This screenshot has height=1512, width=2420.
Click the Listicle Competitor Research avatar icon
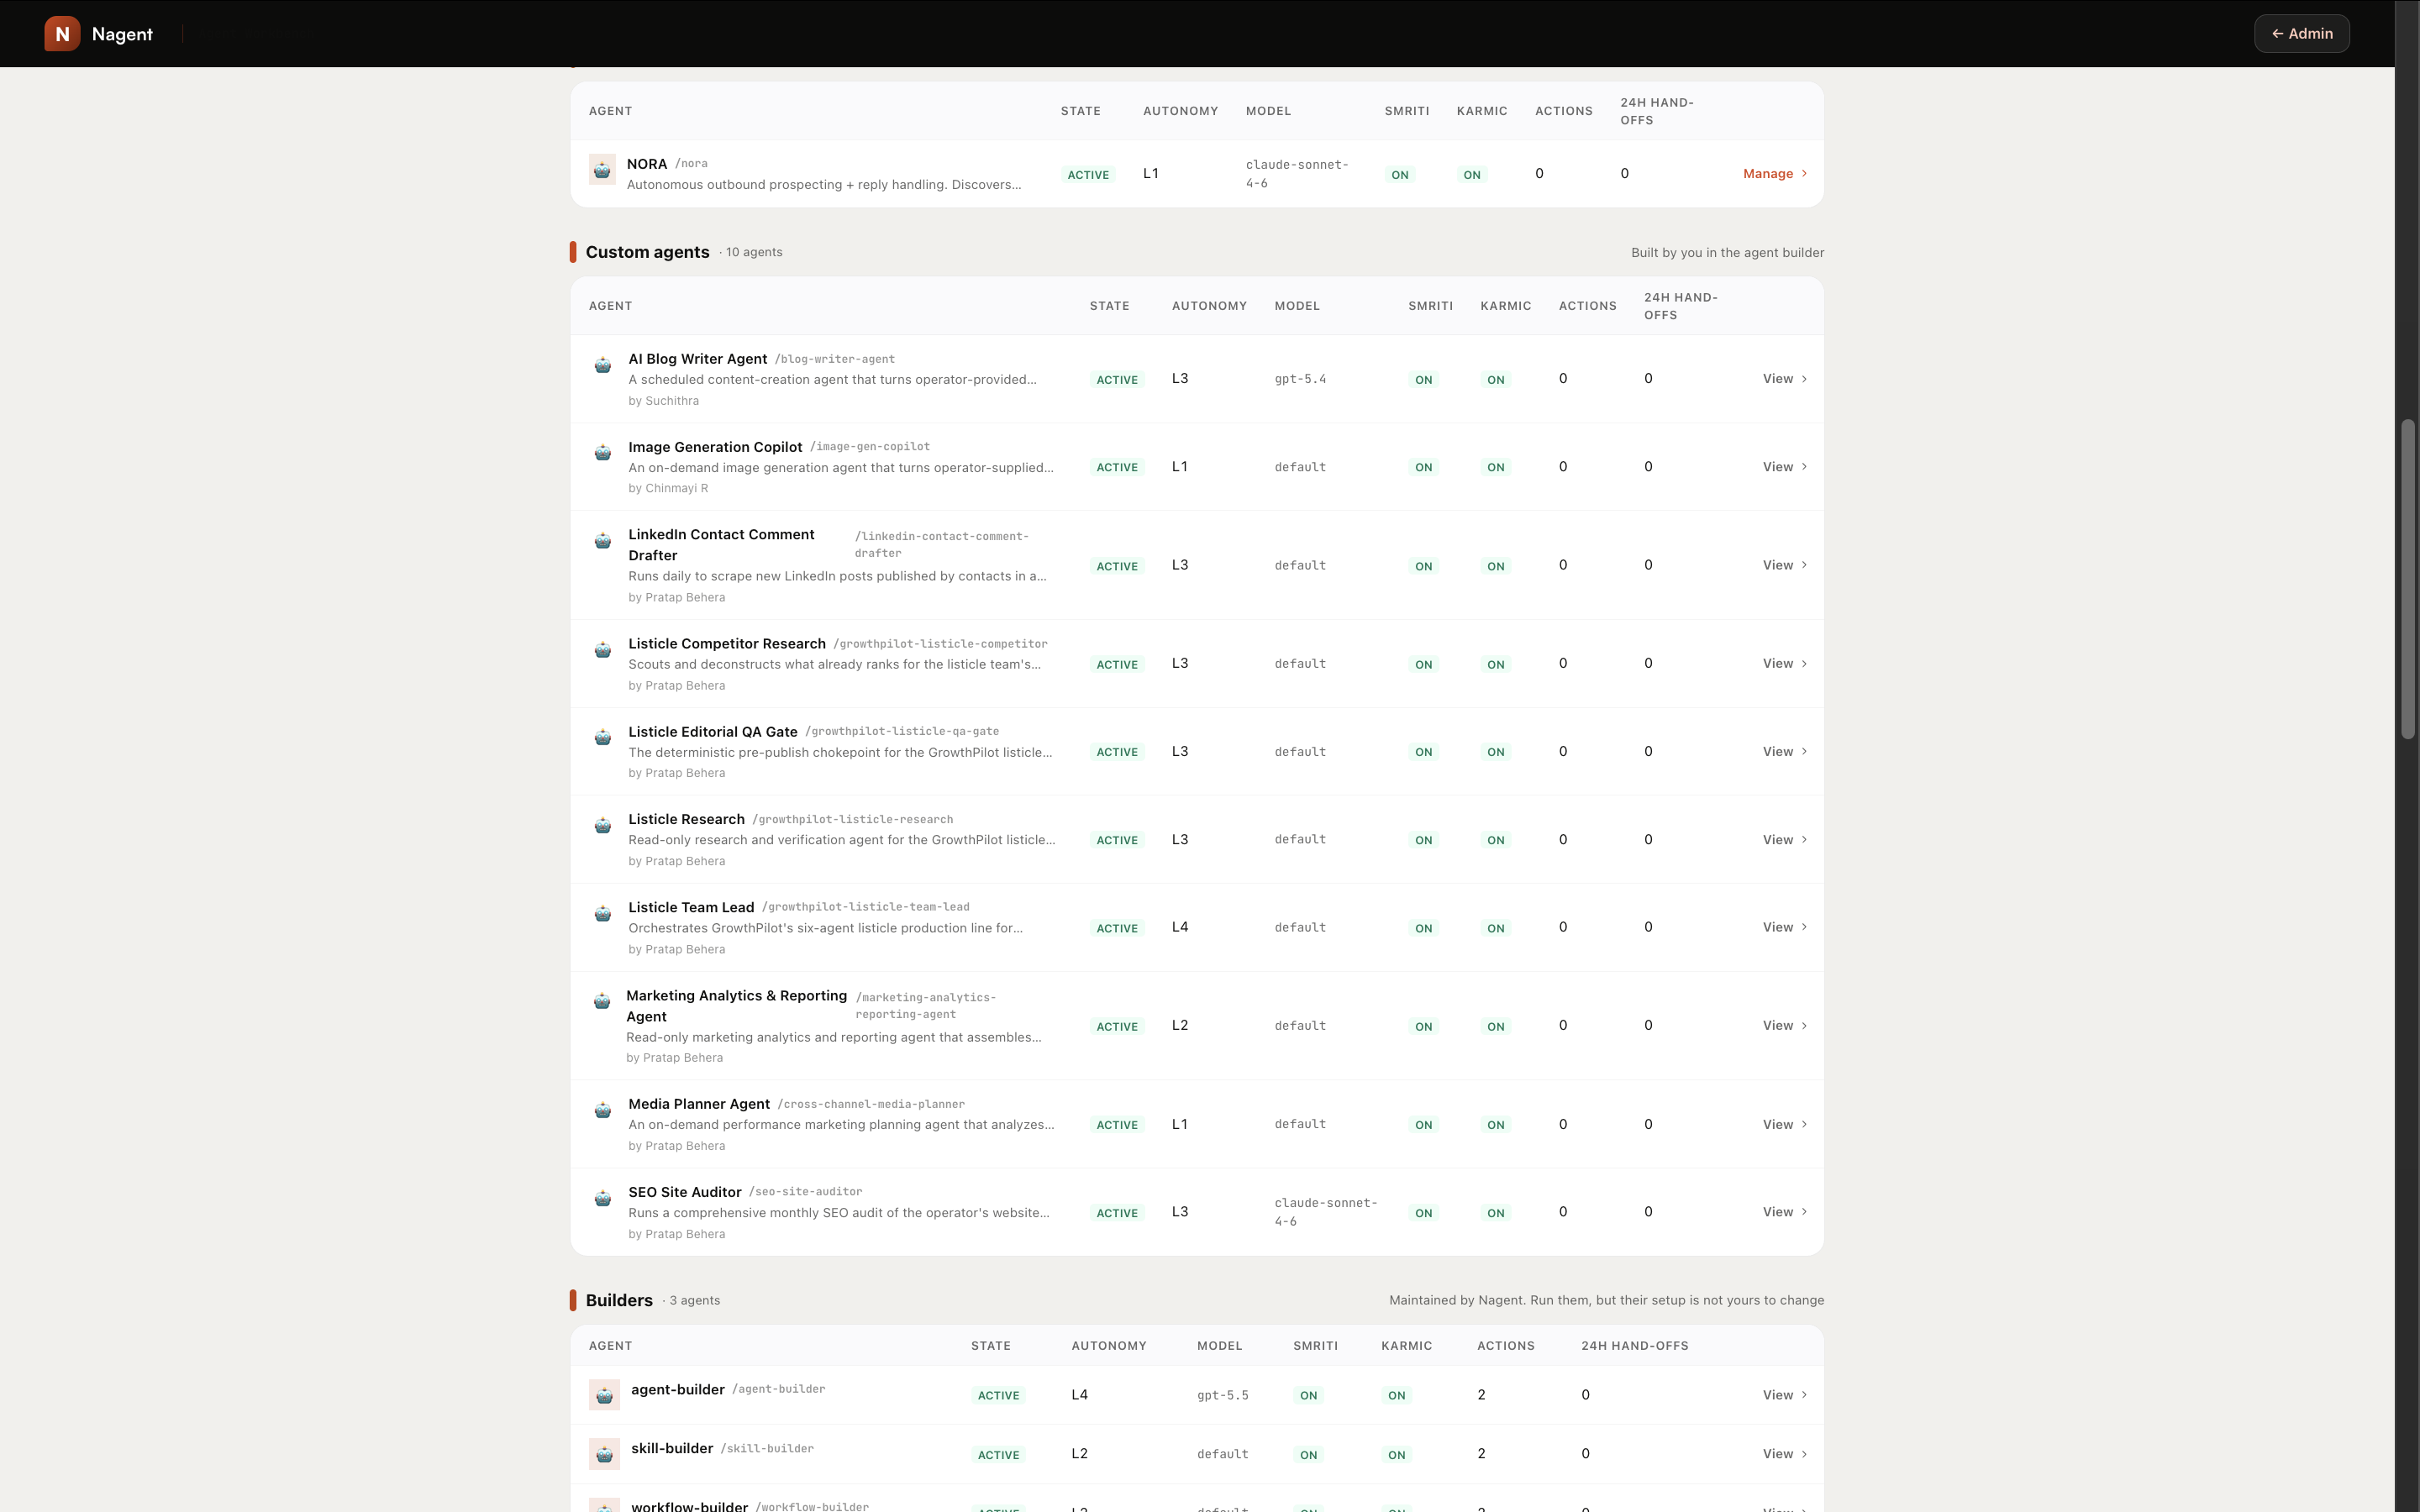(603, 650)
